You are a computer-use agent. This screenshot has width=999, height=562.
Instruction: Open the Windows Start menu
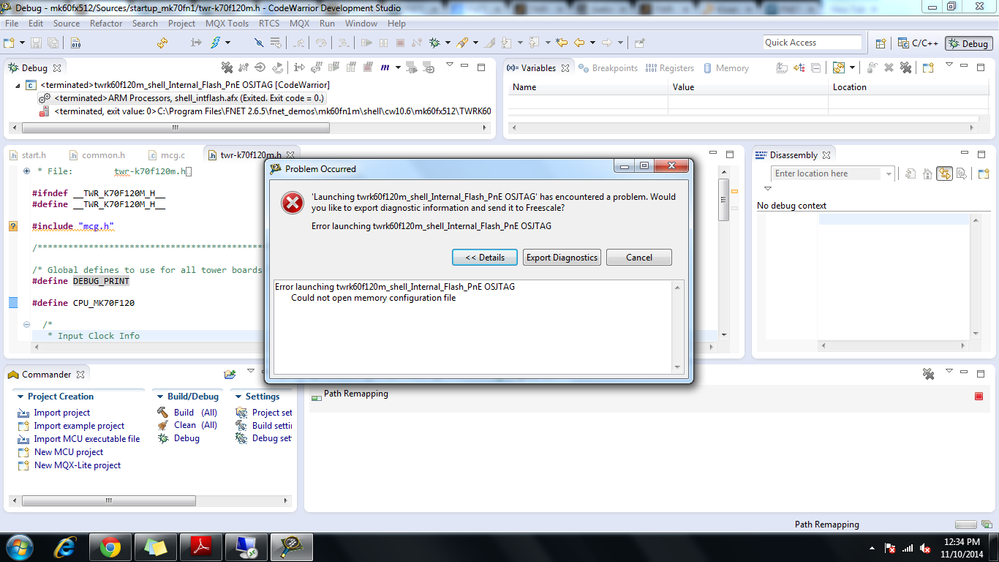[20, 547]
